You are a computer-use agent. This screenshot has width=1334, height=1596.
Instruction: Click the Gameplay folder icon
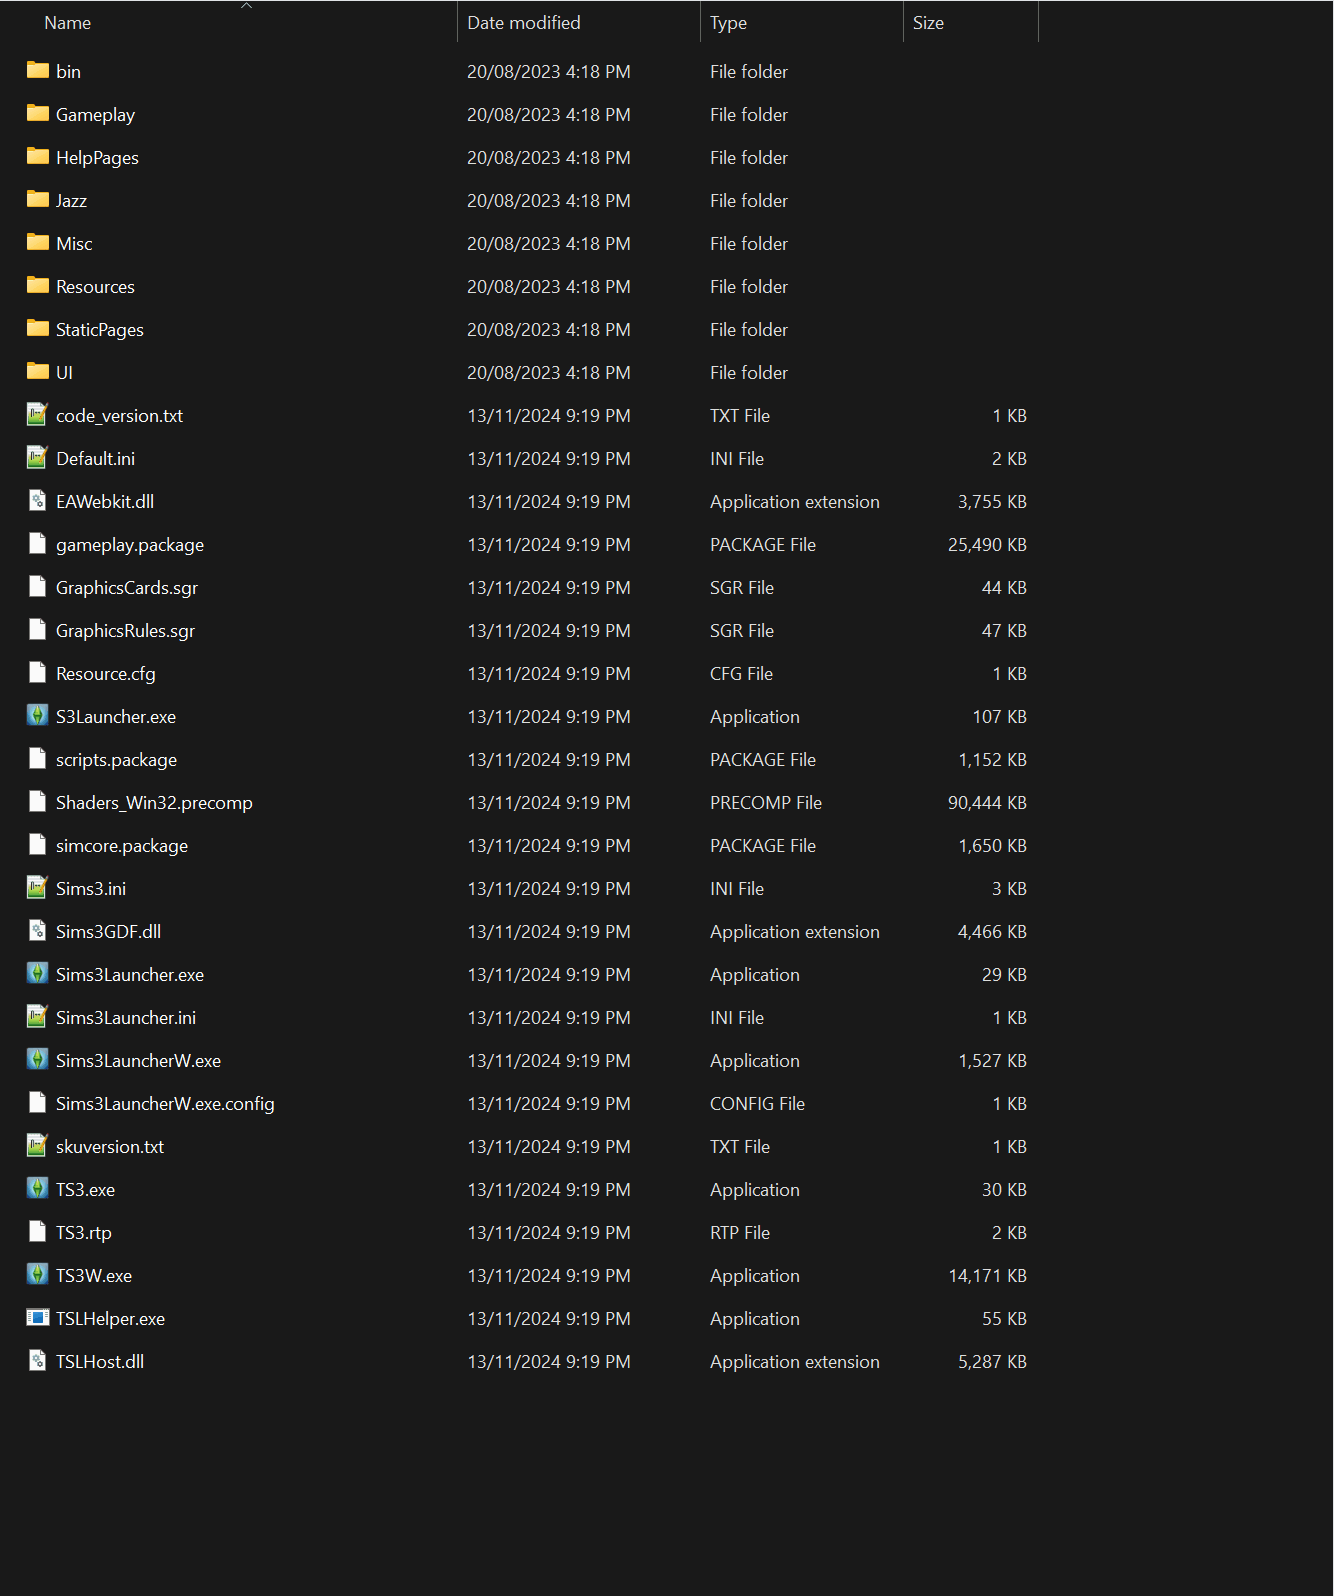point(38,113)
